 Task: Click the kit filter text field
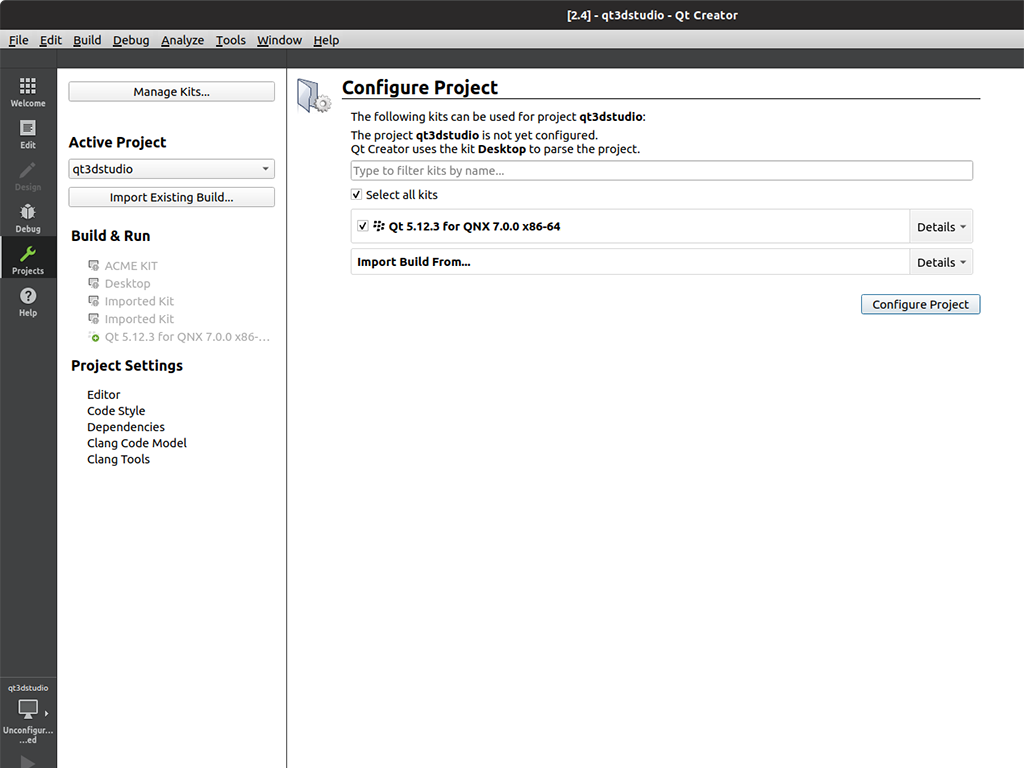coord(661,171)
